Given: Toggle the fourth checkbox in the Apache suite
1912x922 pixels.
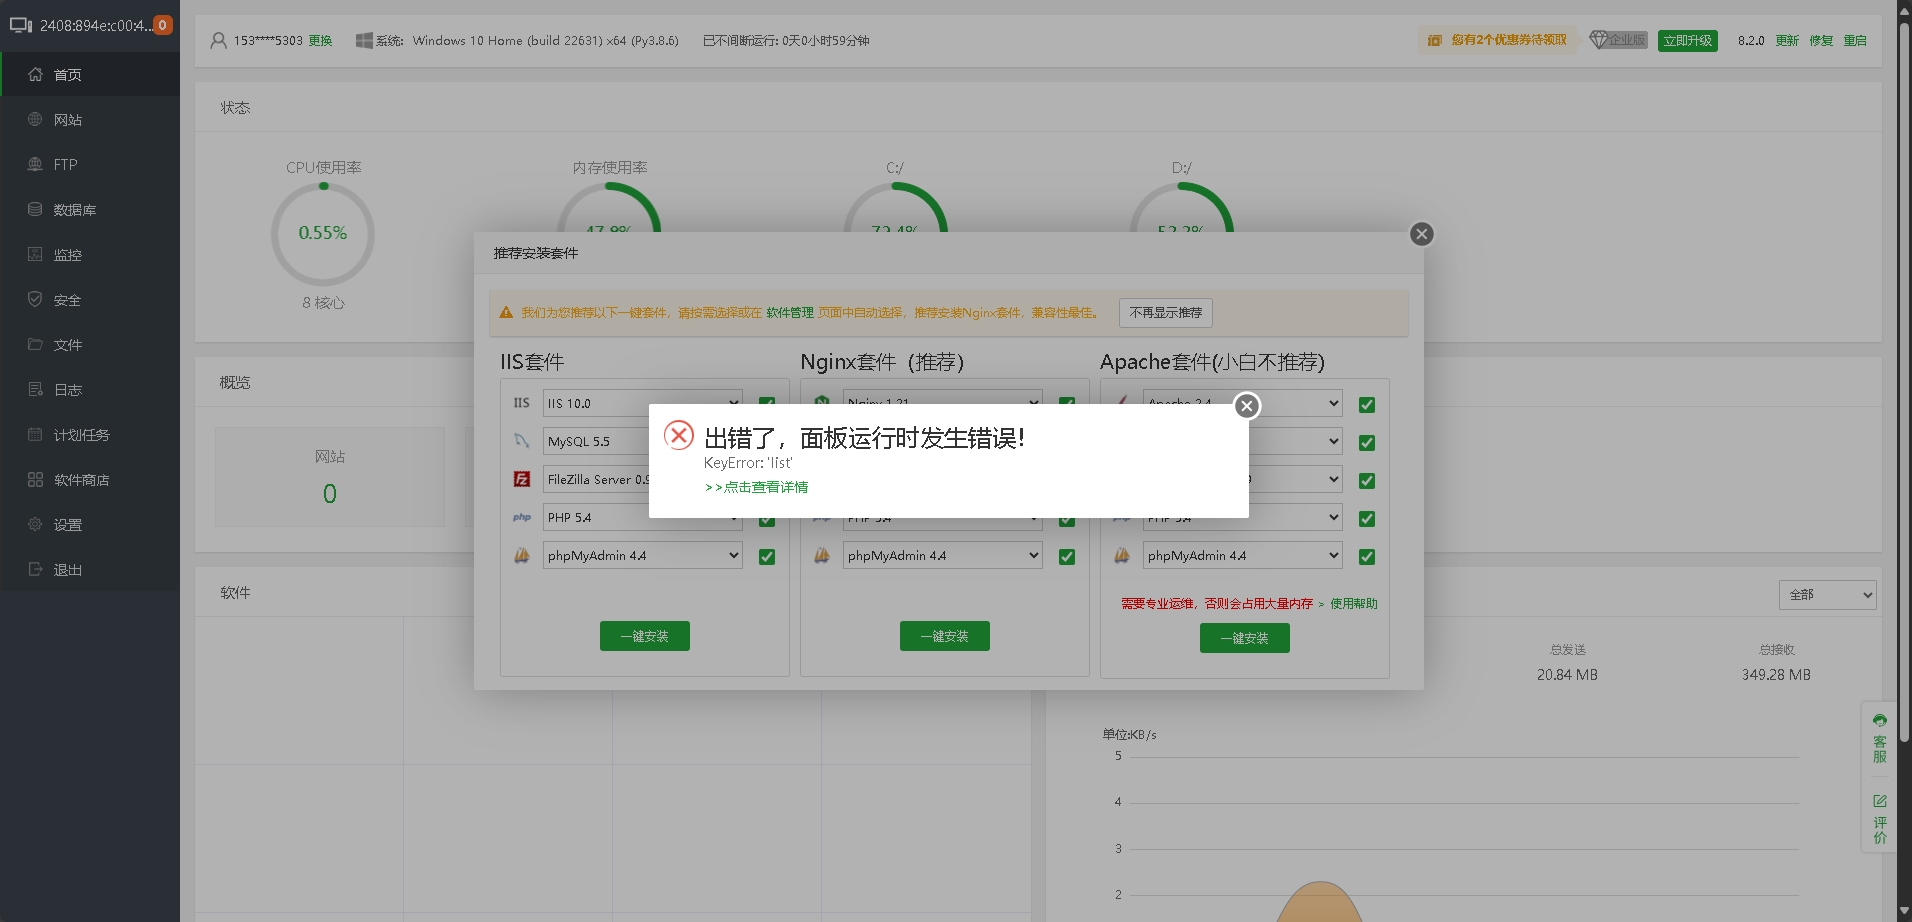Looking at the screenshot, I should coord(1367,519).
